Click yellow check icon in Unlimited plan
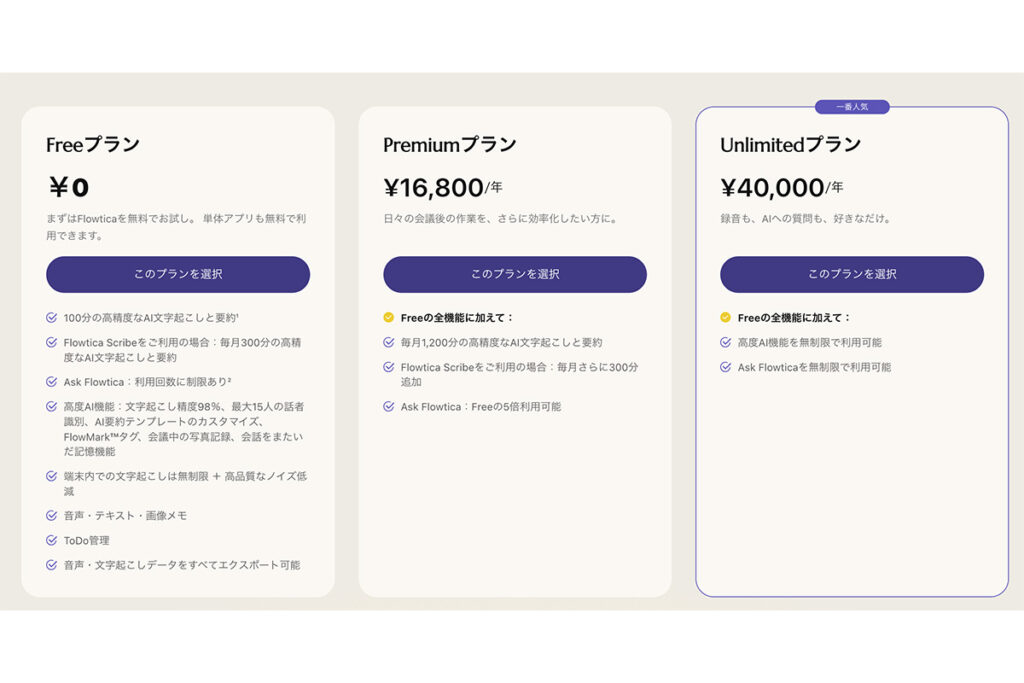This screenshot has width=1024, height=683. pyautogui.click(x=726, y=317)
